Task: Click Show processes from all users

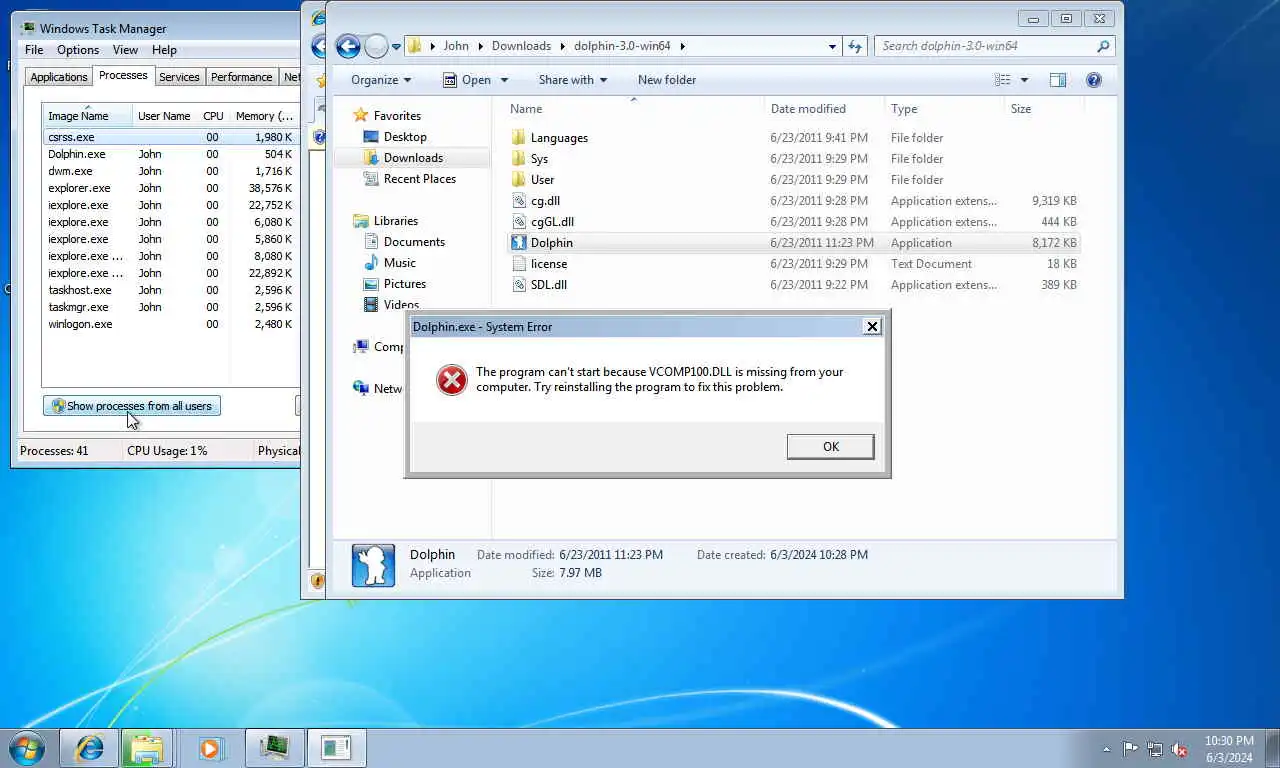Action: point(132,406)
